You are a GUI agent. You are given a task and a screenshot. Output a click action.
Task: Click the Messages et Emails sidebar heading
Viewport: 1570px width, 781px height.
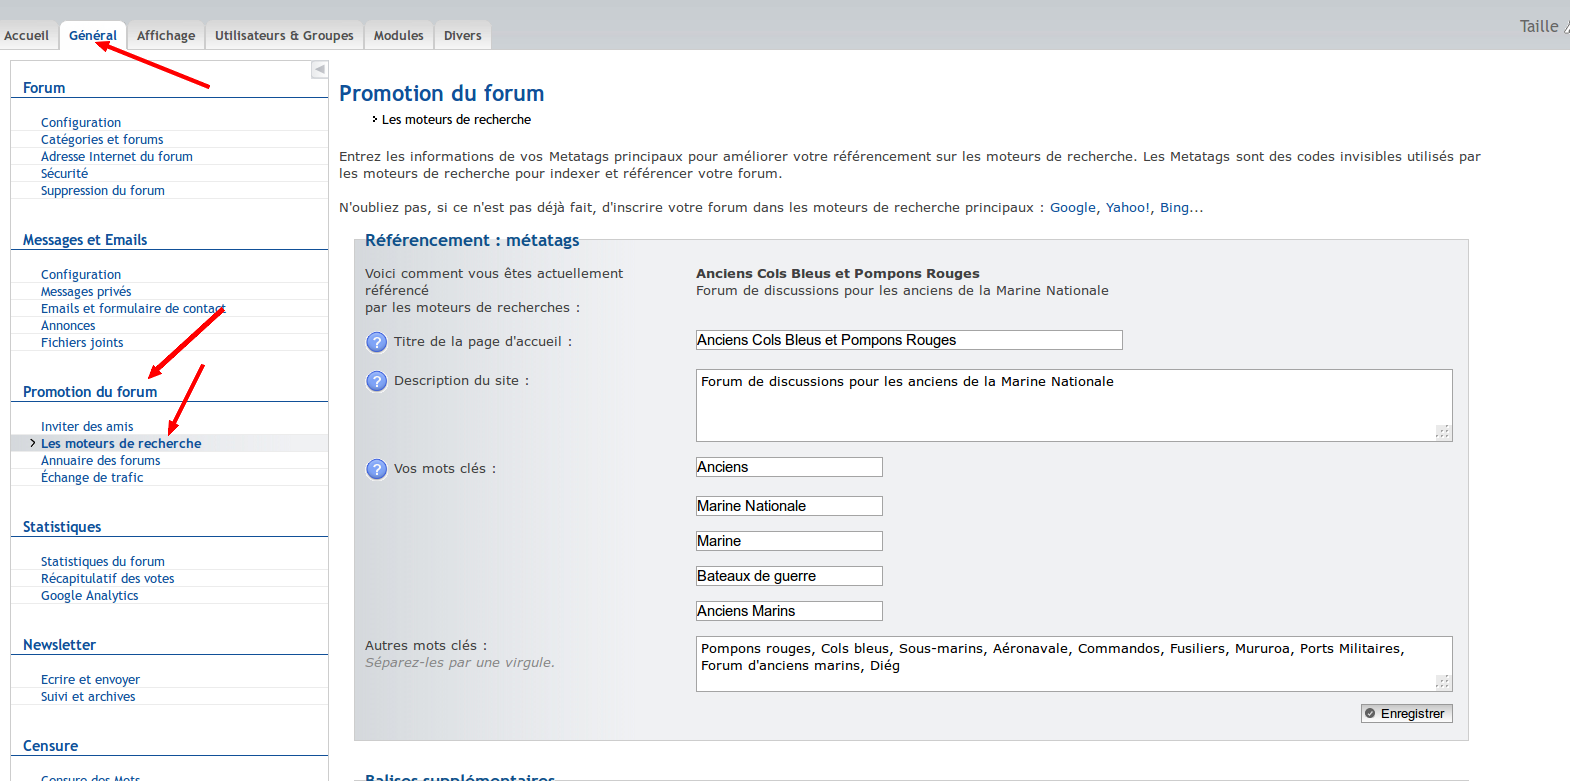(x=85, y=240)
